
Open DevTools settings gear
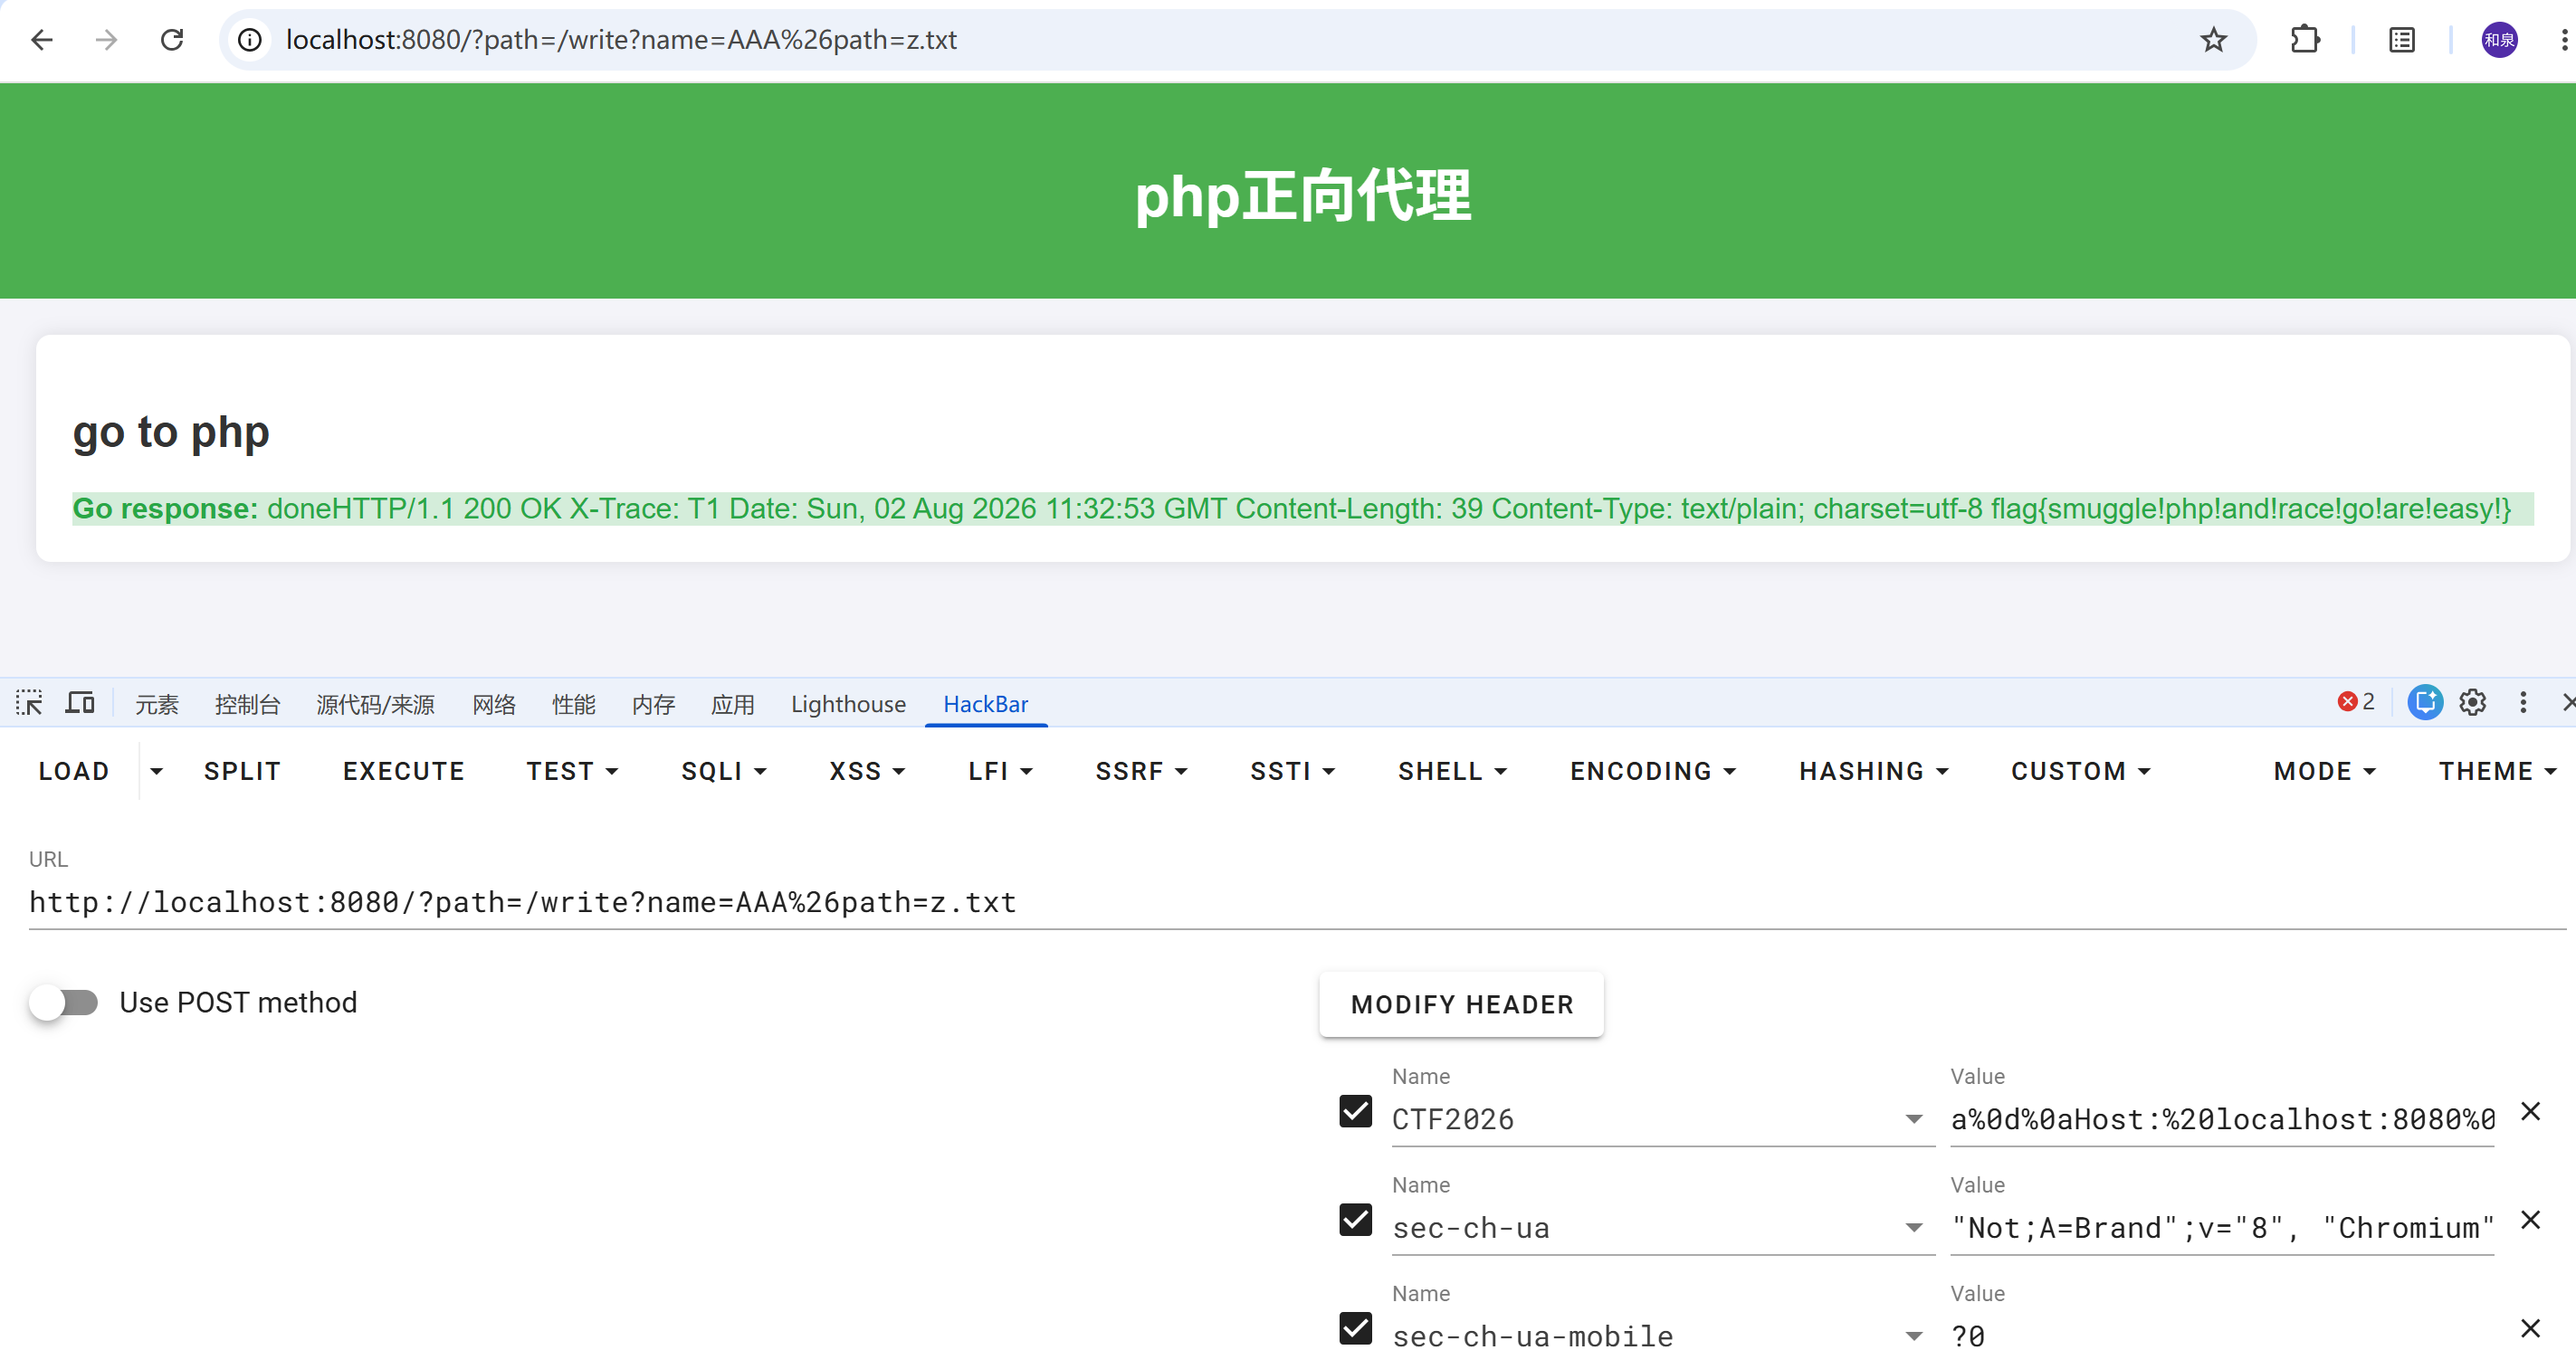[x=2473, y=702]
